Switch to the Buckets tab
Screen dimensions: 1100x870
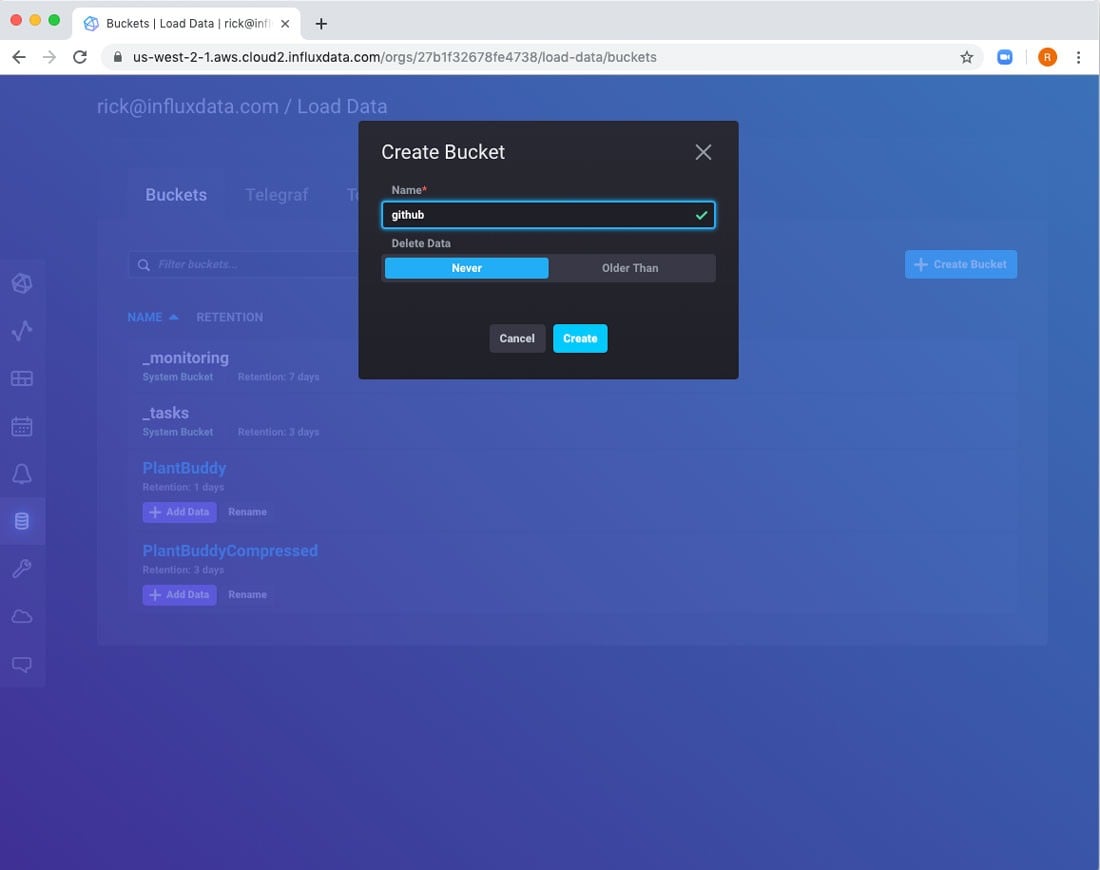[x=176, y=195]
